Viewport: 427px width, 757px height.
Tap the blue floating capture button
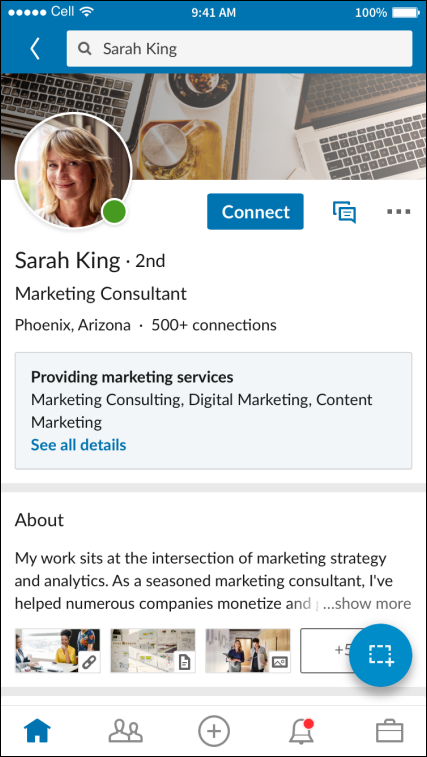point(381,655)
